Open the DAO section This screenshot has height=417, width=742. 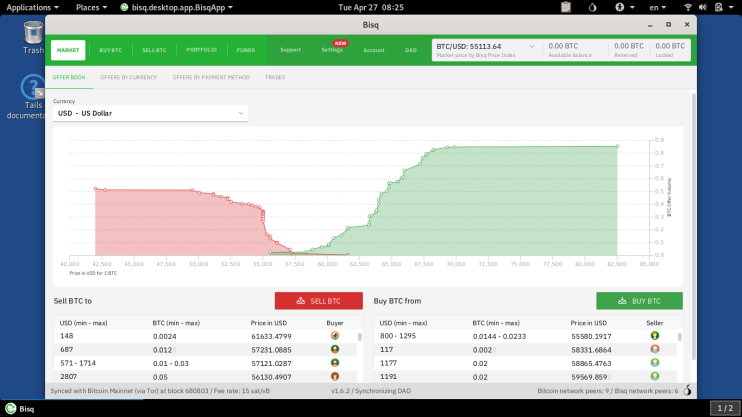coord(411,50)
